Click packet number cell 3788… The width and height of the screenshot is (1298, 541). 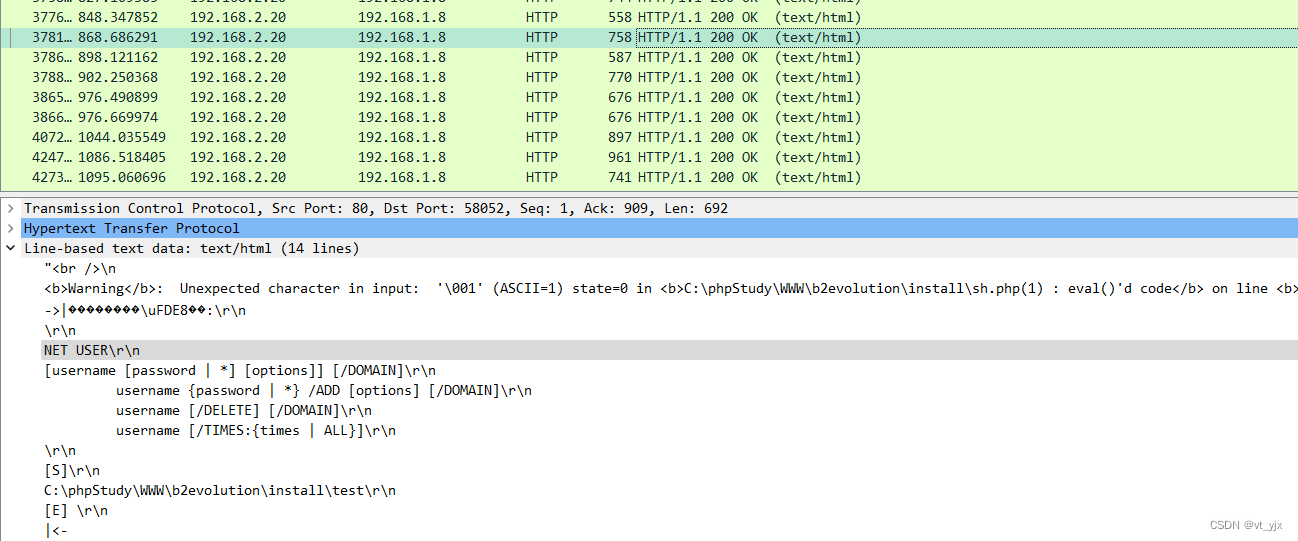[50, 77]
